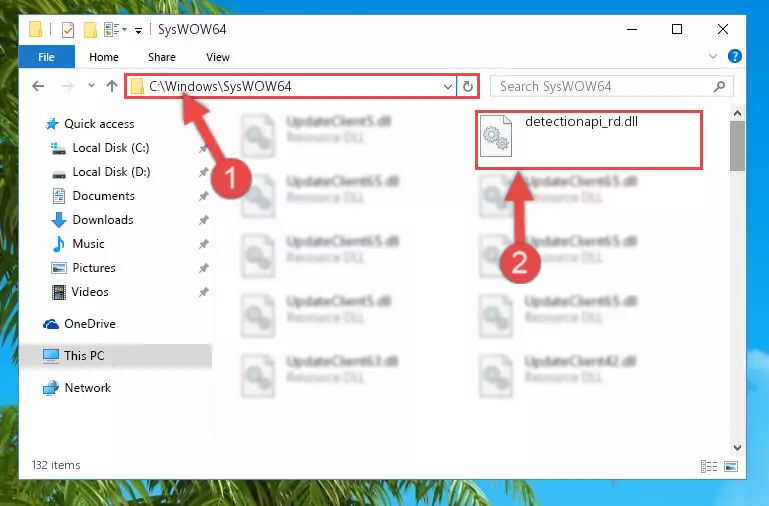Open the File menu
769x506 pixels.
point(47,57)
